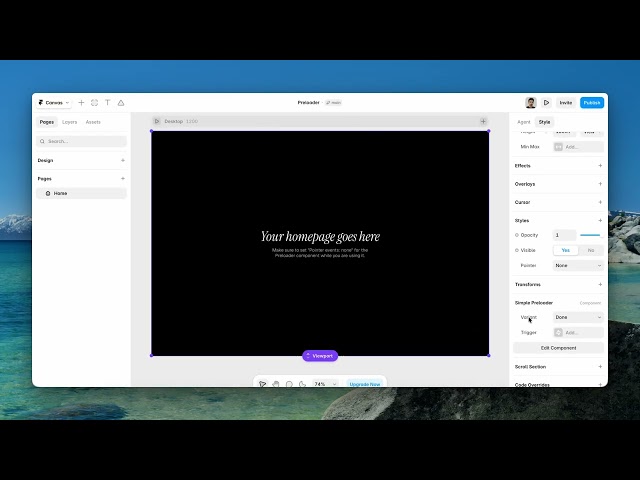
Task: Click the Preview play icon at top right
Action: (x=546, y=103)
